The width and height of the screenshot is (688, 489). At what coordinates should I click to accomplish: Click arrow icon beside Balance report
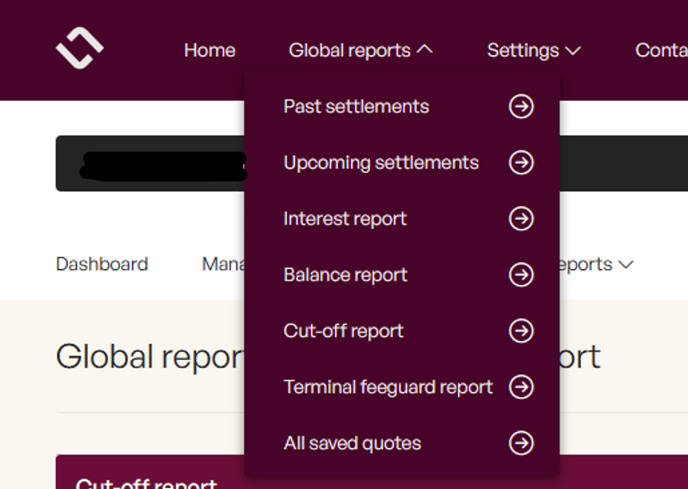point(521,275)
